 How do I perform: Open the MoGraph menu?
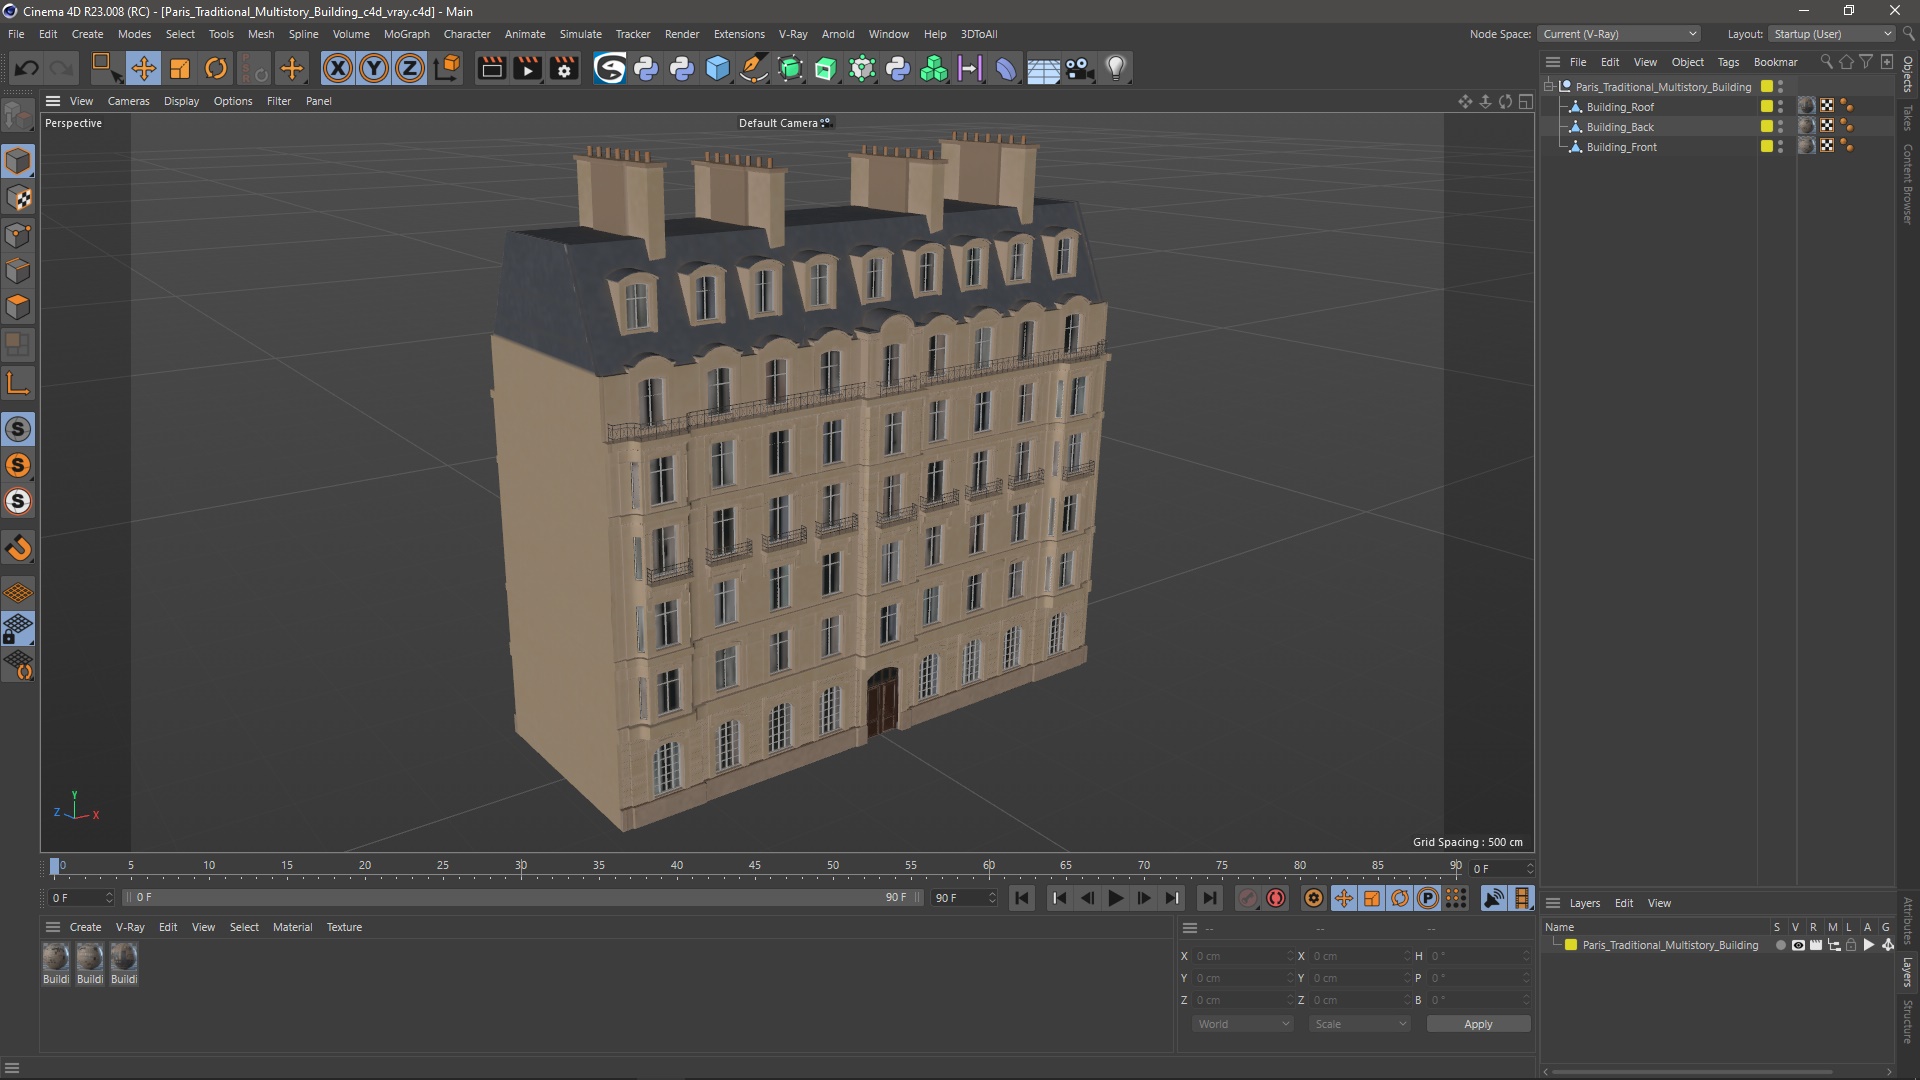tap(406, 34)
